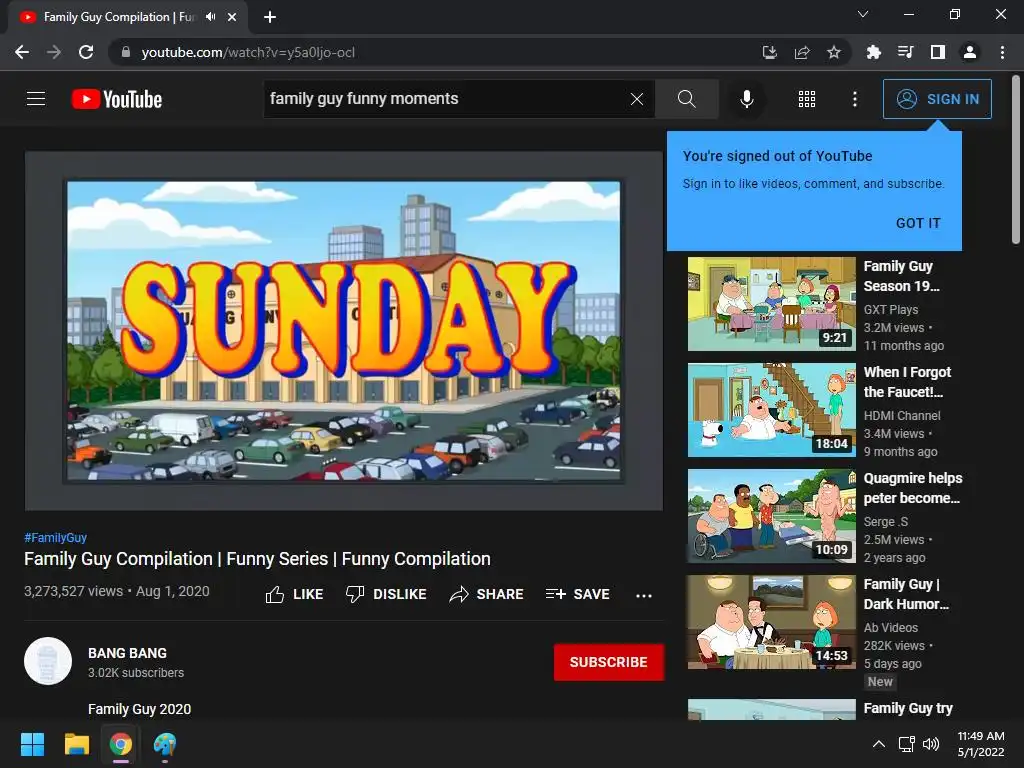Open Chrome extensions puzzle icon

click(873, 52)
